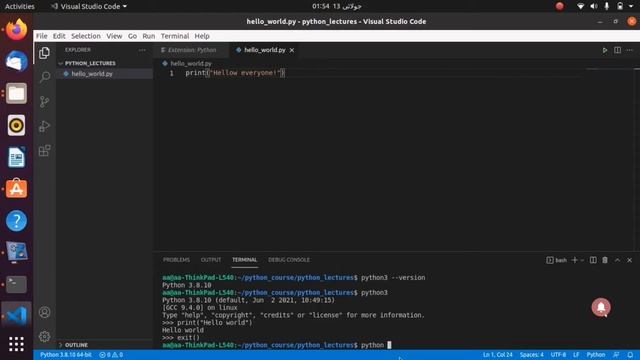Image resolution: width=640 pixels, height=360 pixels.
Task: Open the launch profile dropdown arrow in terminal
Action: [582, 260]
